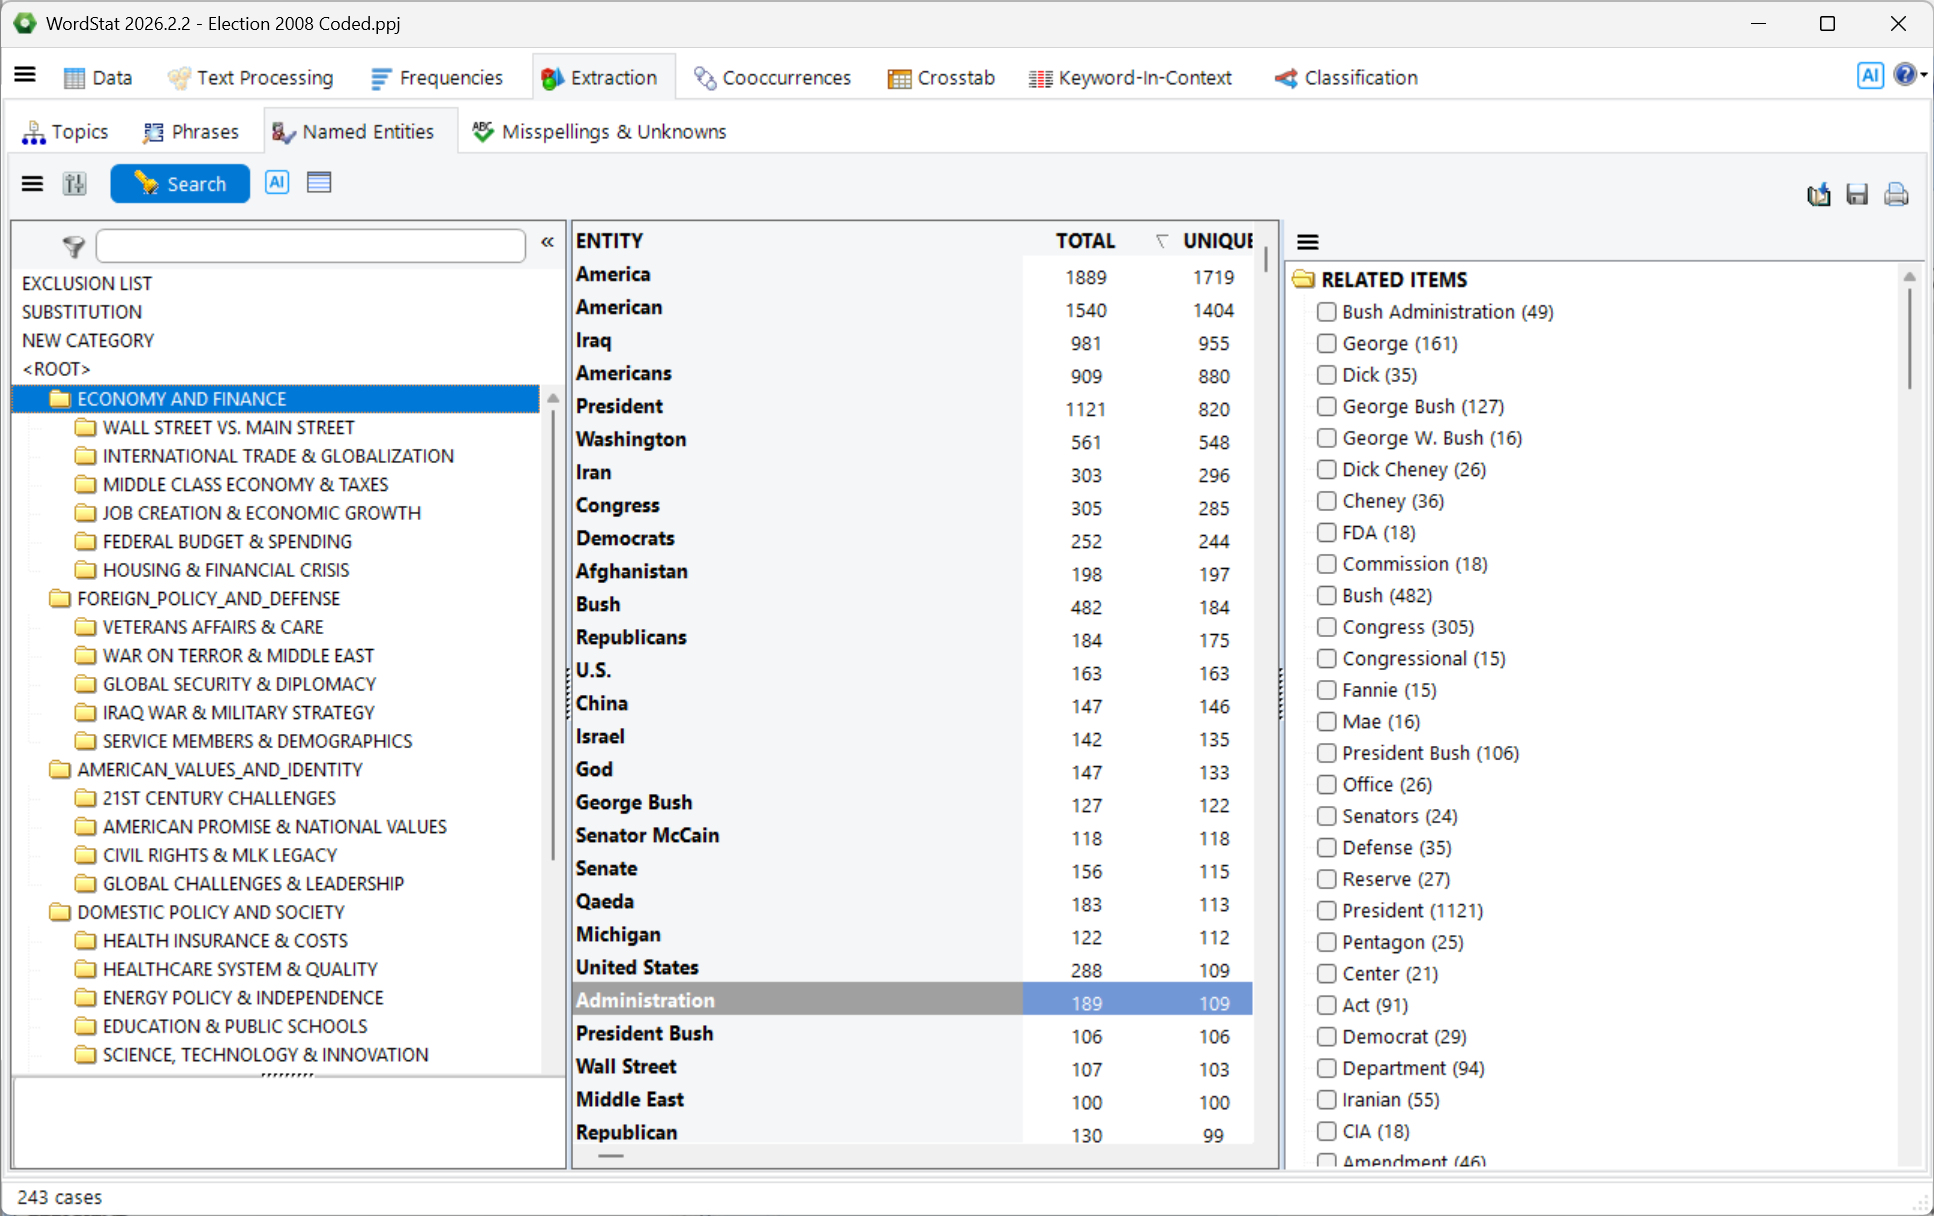
Task: Open the AI assistant icon in top bar
Action: pos(1870,75)
